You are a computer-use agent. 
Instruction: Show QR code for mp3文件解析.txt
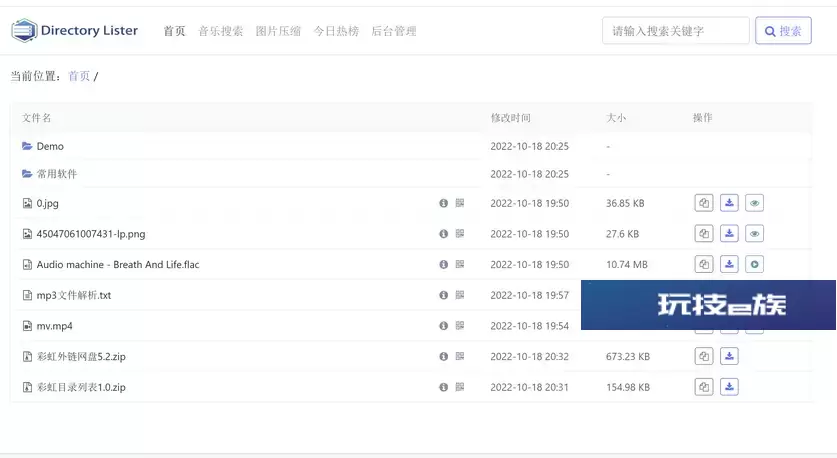click(460, 295)
